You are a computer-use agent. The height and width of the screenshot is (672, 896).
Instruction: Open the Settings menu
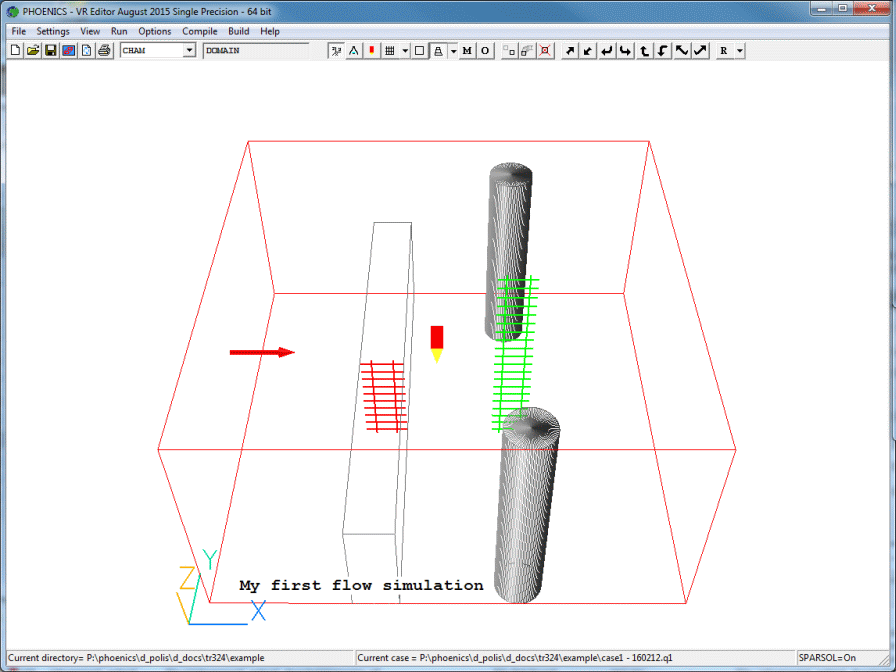(53, 31)
